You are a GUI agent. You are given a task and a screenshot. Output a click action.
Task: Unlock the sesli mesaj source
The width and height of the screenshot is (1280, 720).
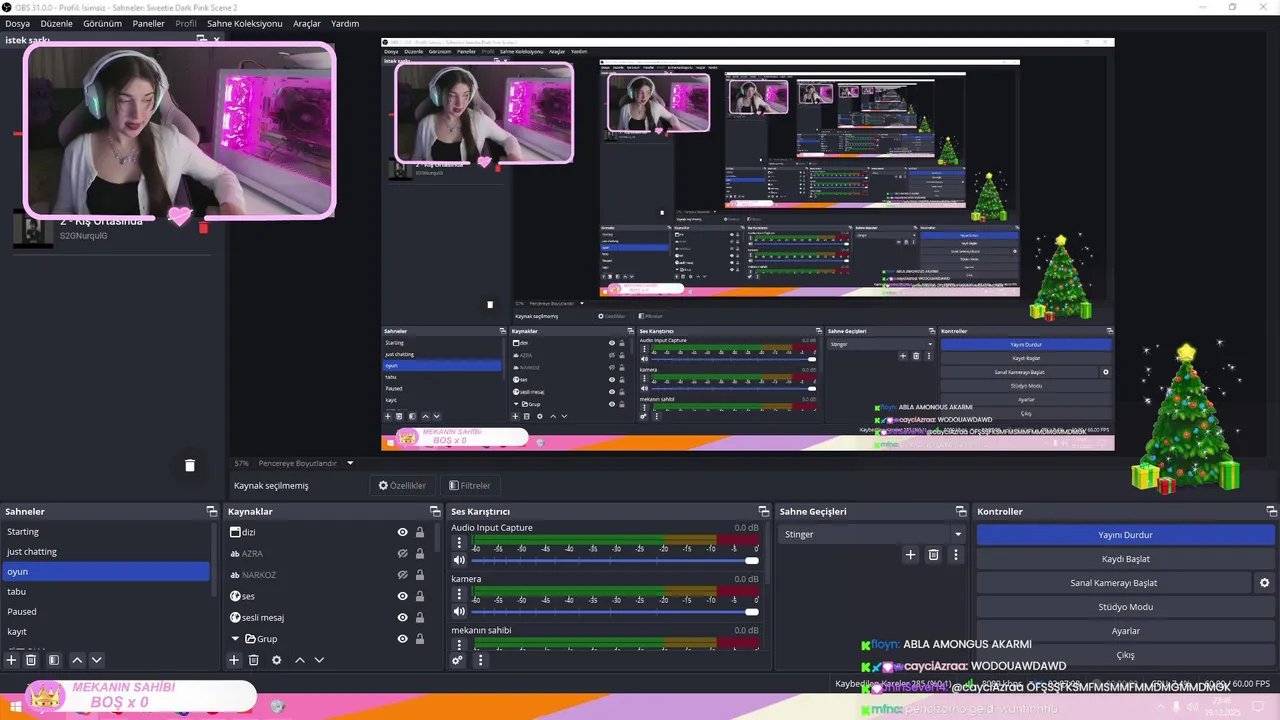(420, 618)
